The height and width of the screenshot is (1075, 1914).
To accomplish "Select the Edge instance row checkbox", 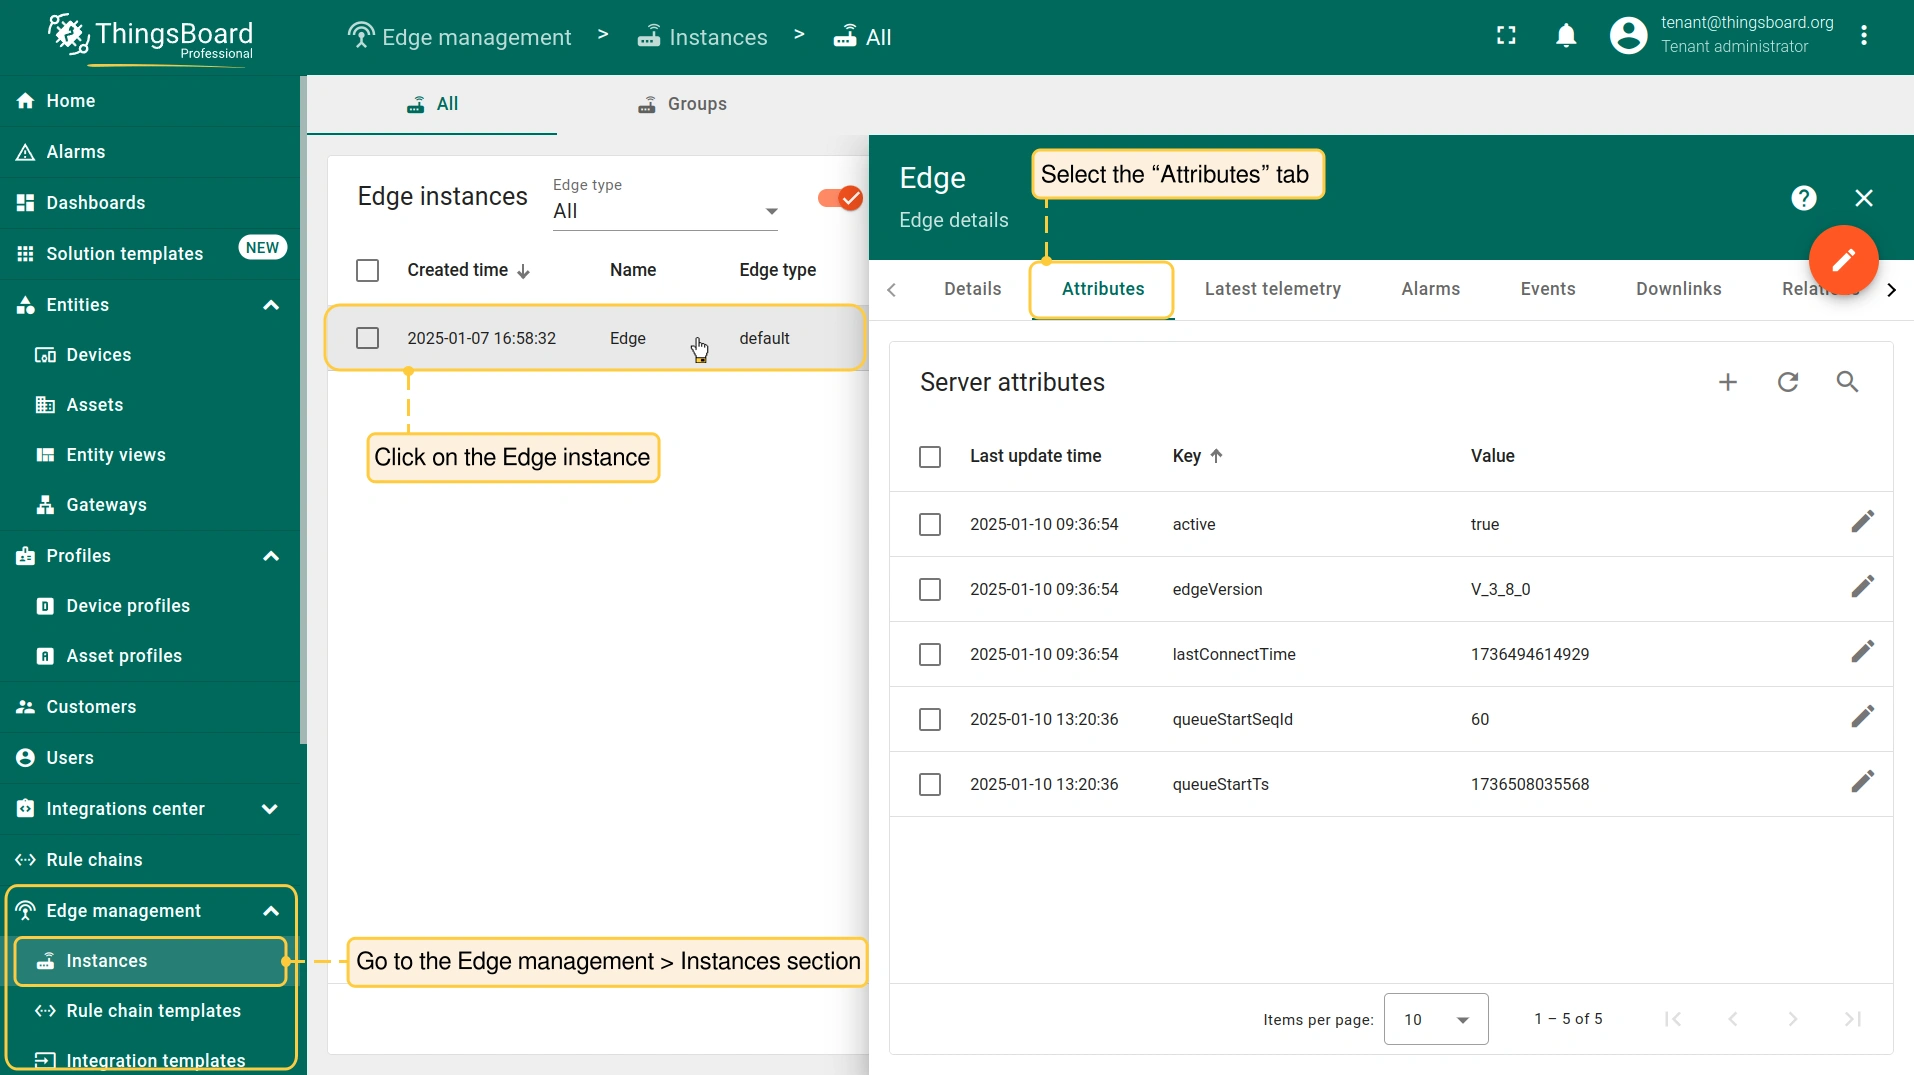I will click(x=368, y=339).
